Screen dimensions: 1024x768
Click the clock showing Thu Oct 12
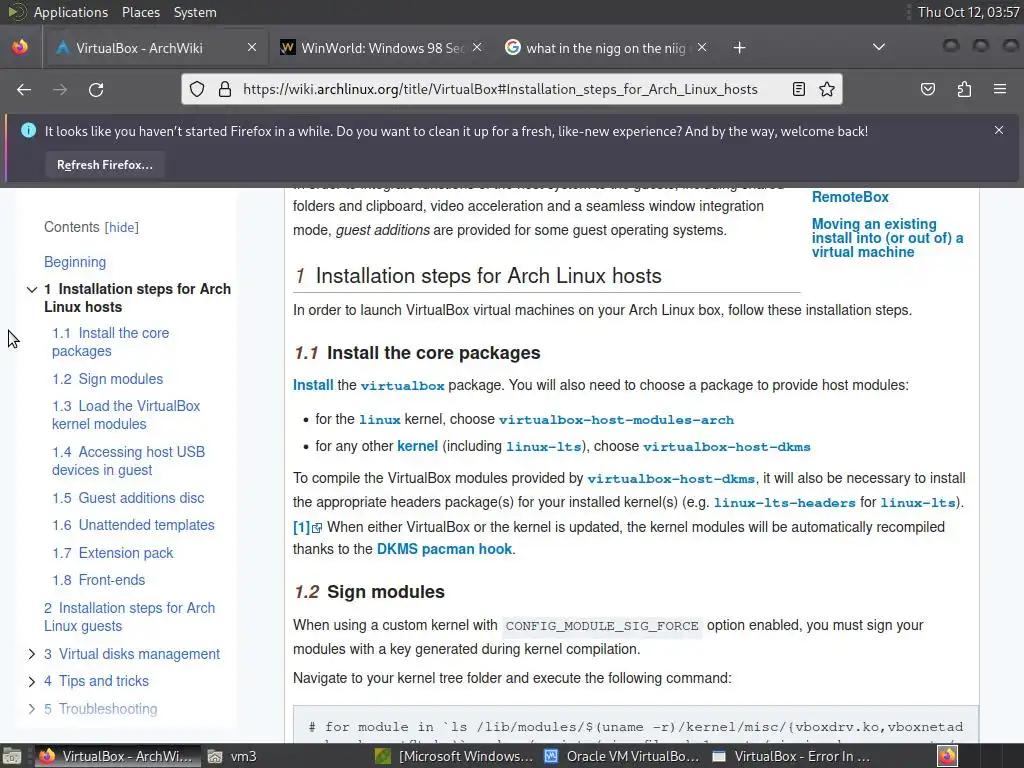pyautogui.click(x=968, y=12)
